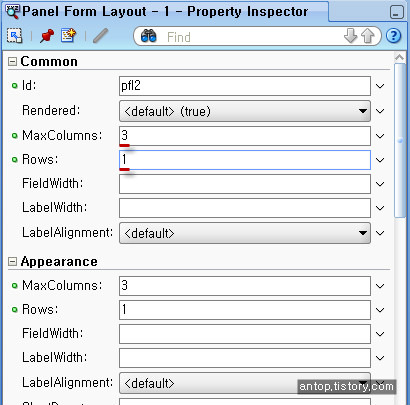This screenshot has width=410, height=405.
Task: Open the LabelAlignment dropdown under Common
Action: point(363,233)
